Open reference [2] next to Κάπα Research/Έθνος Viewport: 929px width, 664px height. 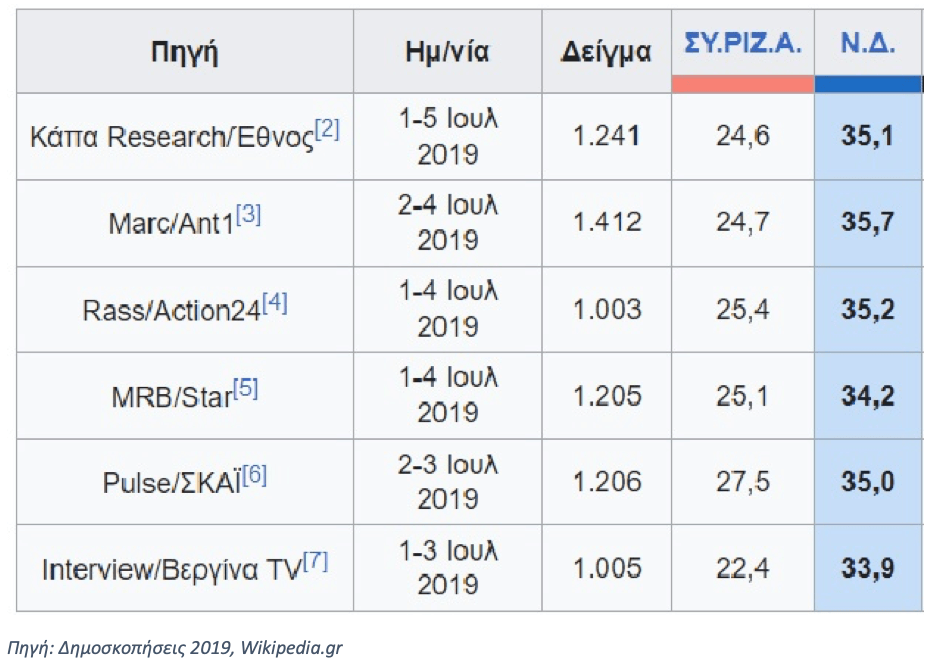coord(327,129)
